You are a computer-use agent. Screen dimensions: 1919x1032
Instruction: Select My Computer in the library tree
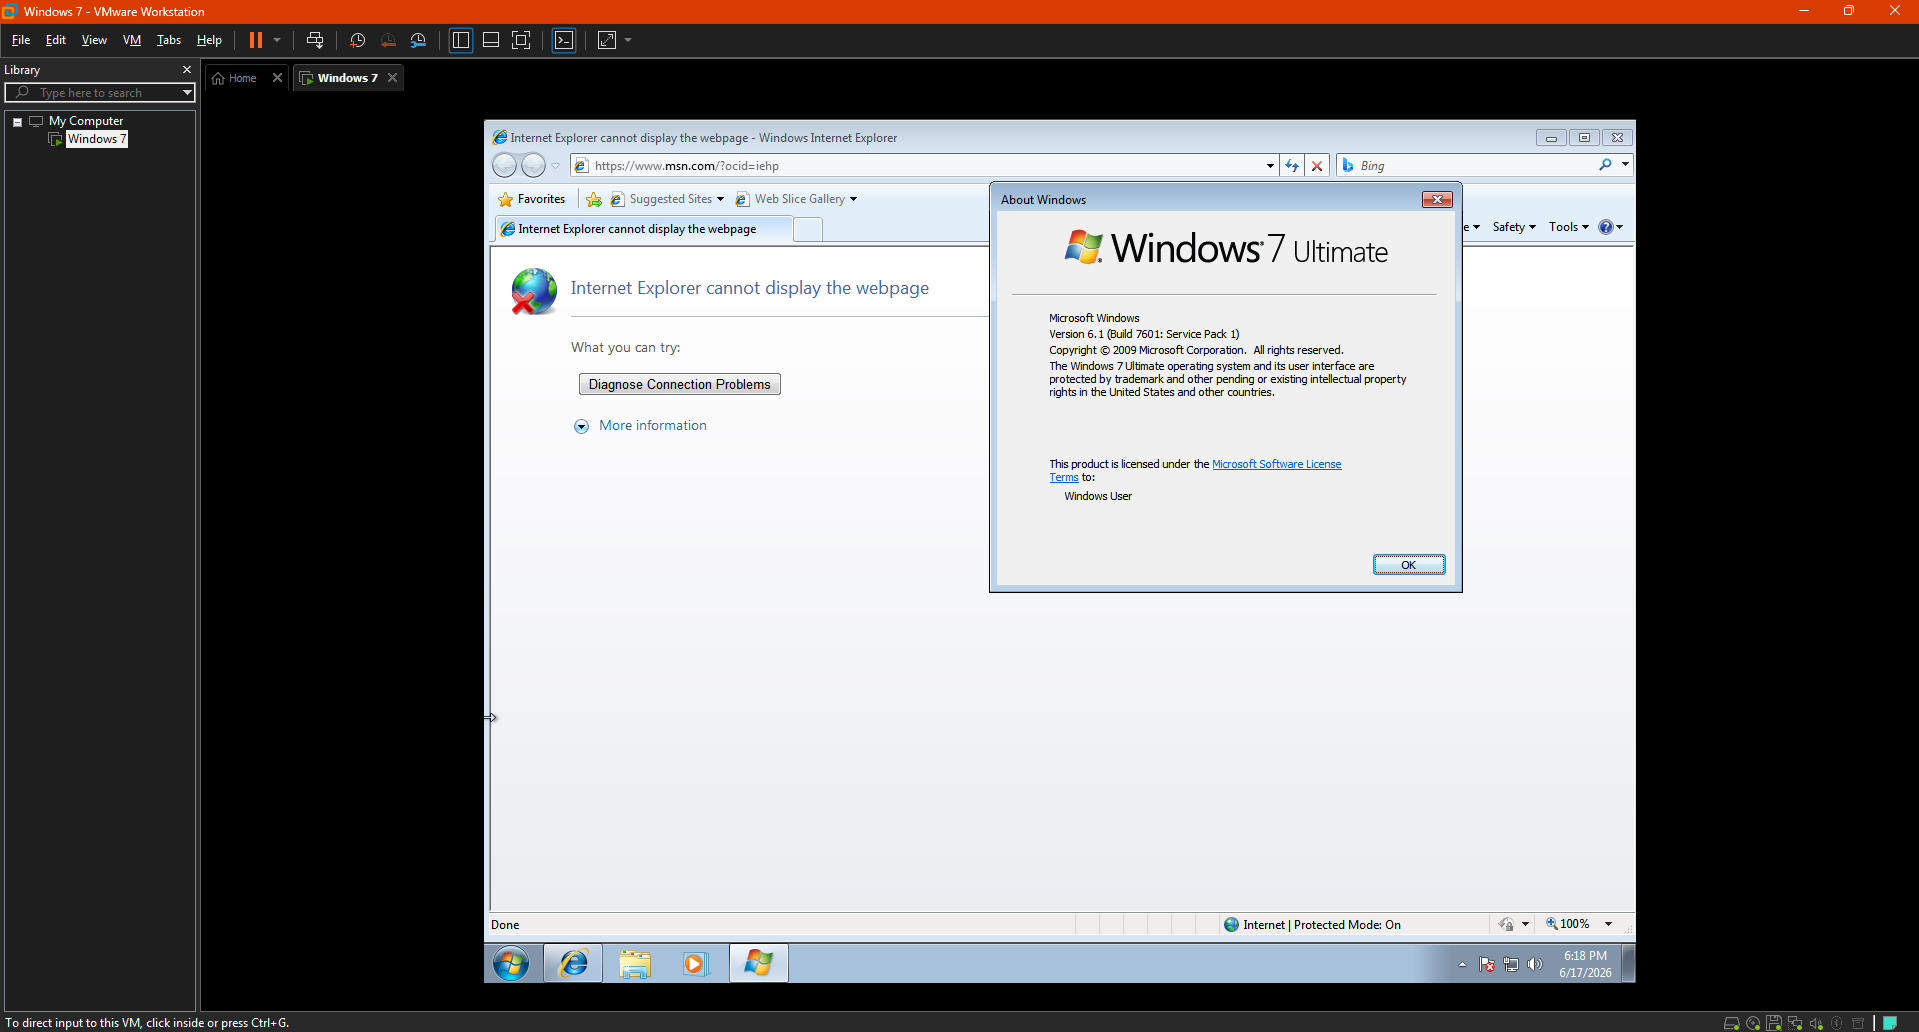tap(86, 121)
